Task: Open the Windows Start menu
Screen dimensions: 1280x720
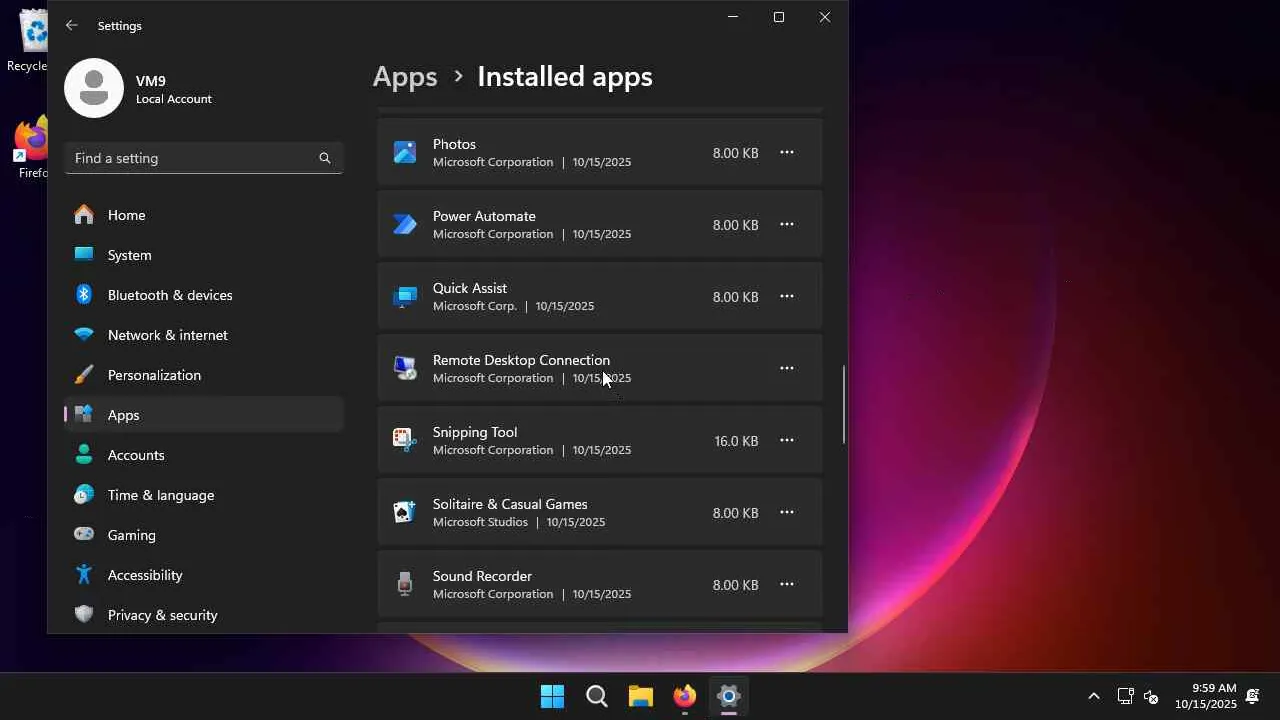Action: (552, 696)
